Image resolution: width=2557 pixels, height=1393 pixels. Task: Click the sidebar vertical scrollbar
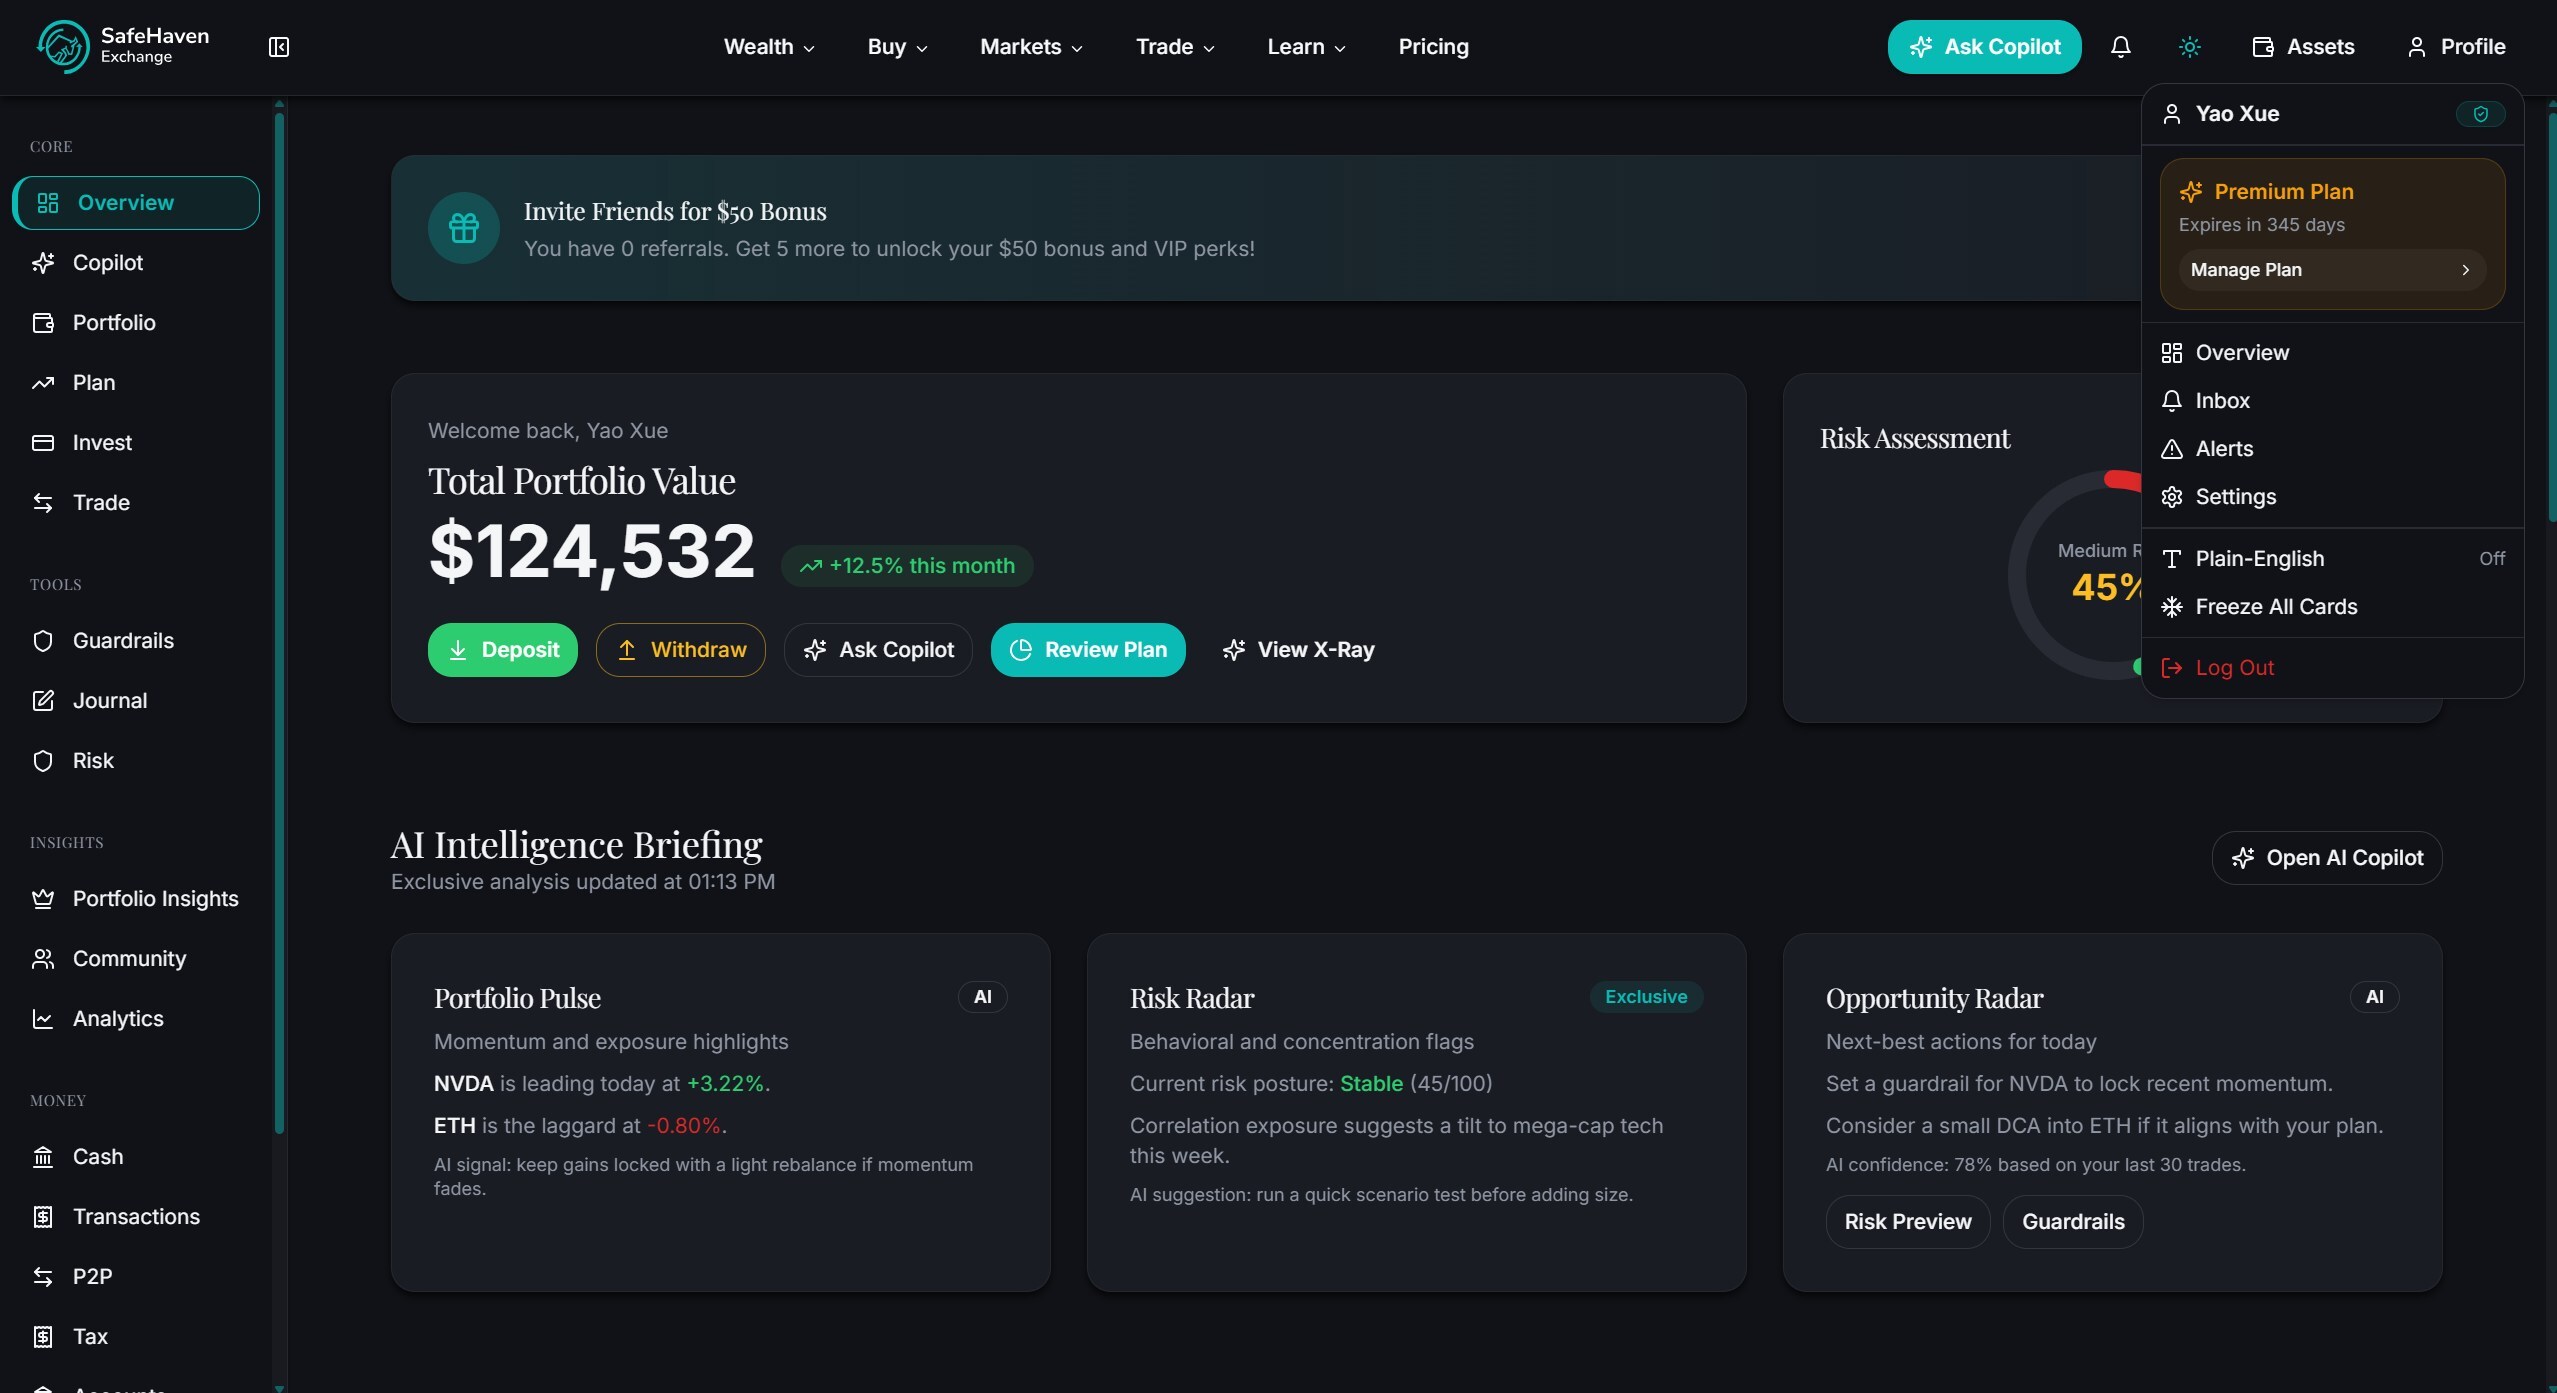click(x=279, y=620)
